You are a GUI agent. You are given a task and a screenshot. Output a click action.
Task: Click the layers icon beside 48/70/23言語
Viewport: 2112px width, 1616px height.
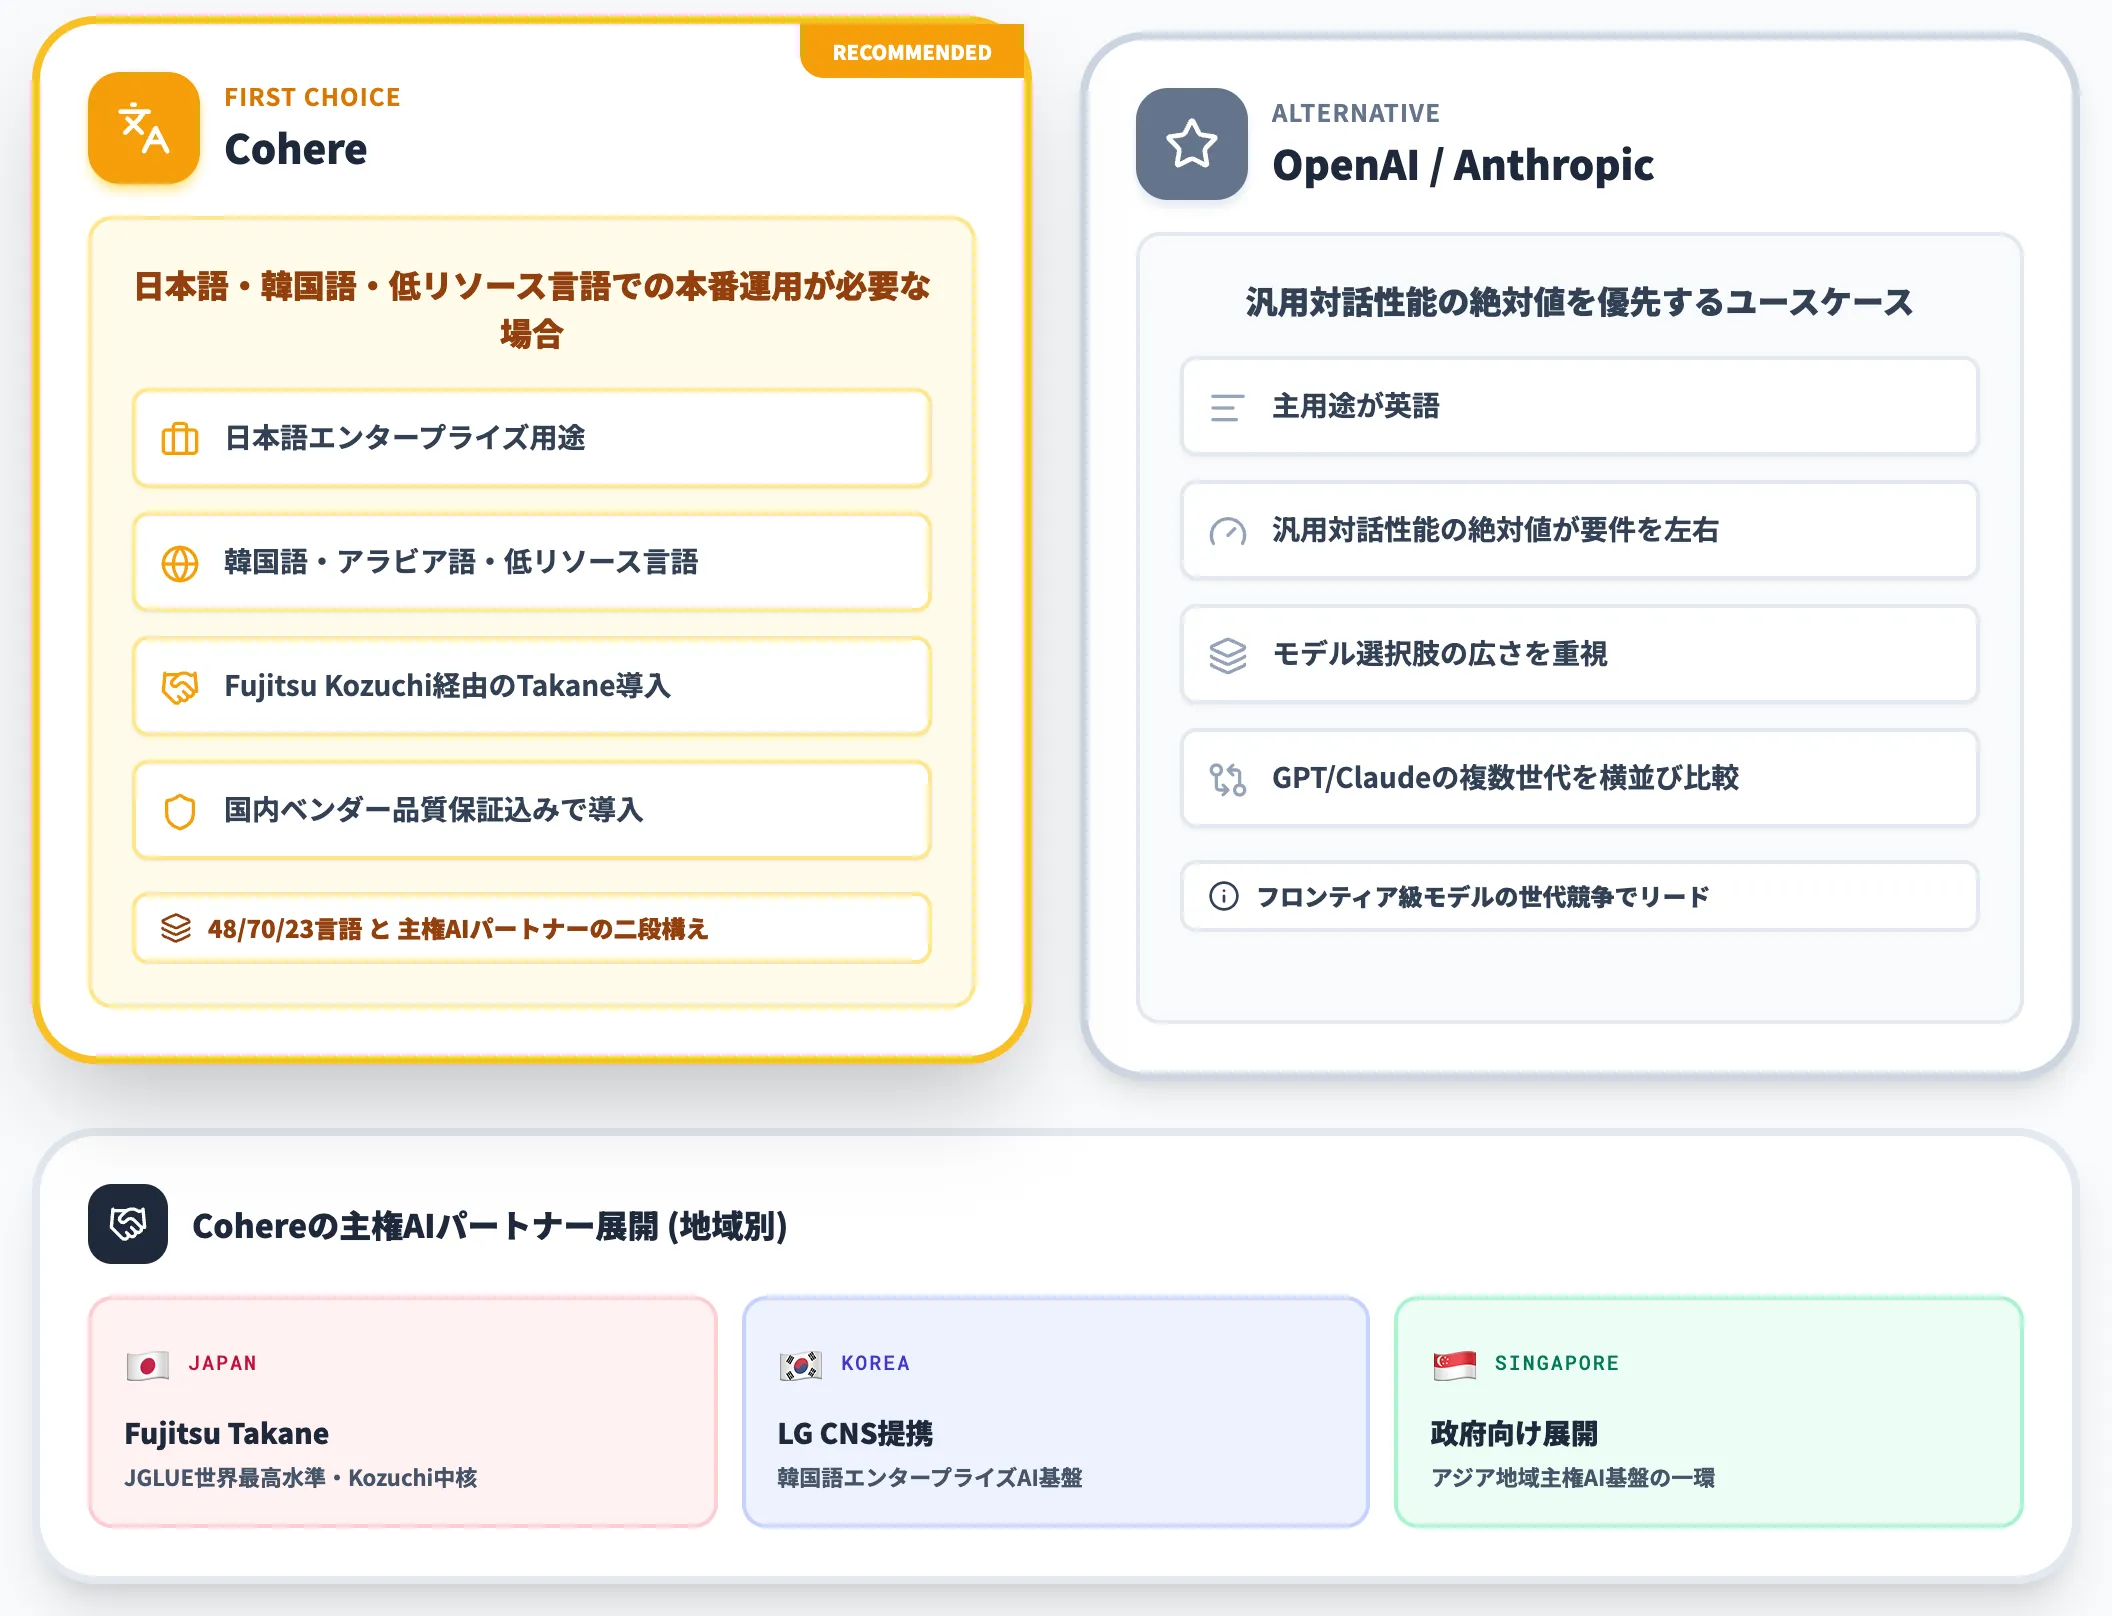[x=176, y=928]
